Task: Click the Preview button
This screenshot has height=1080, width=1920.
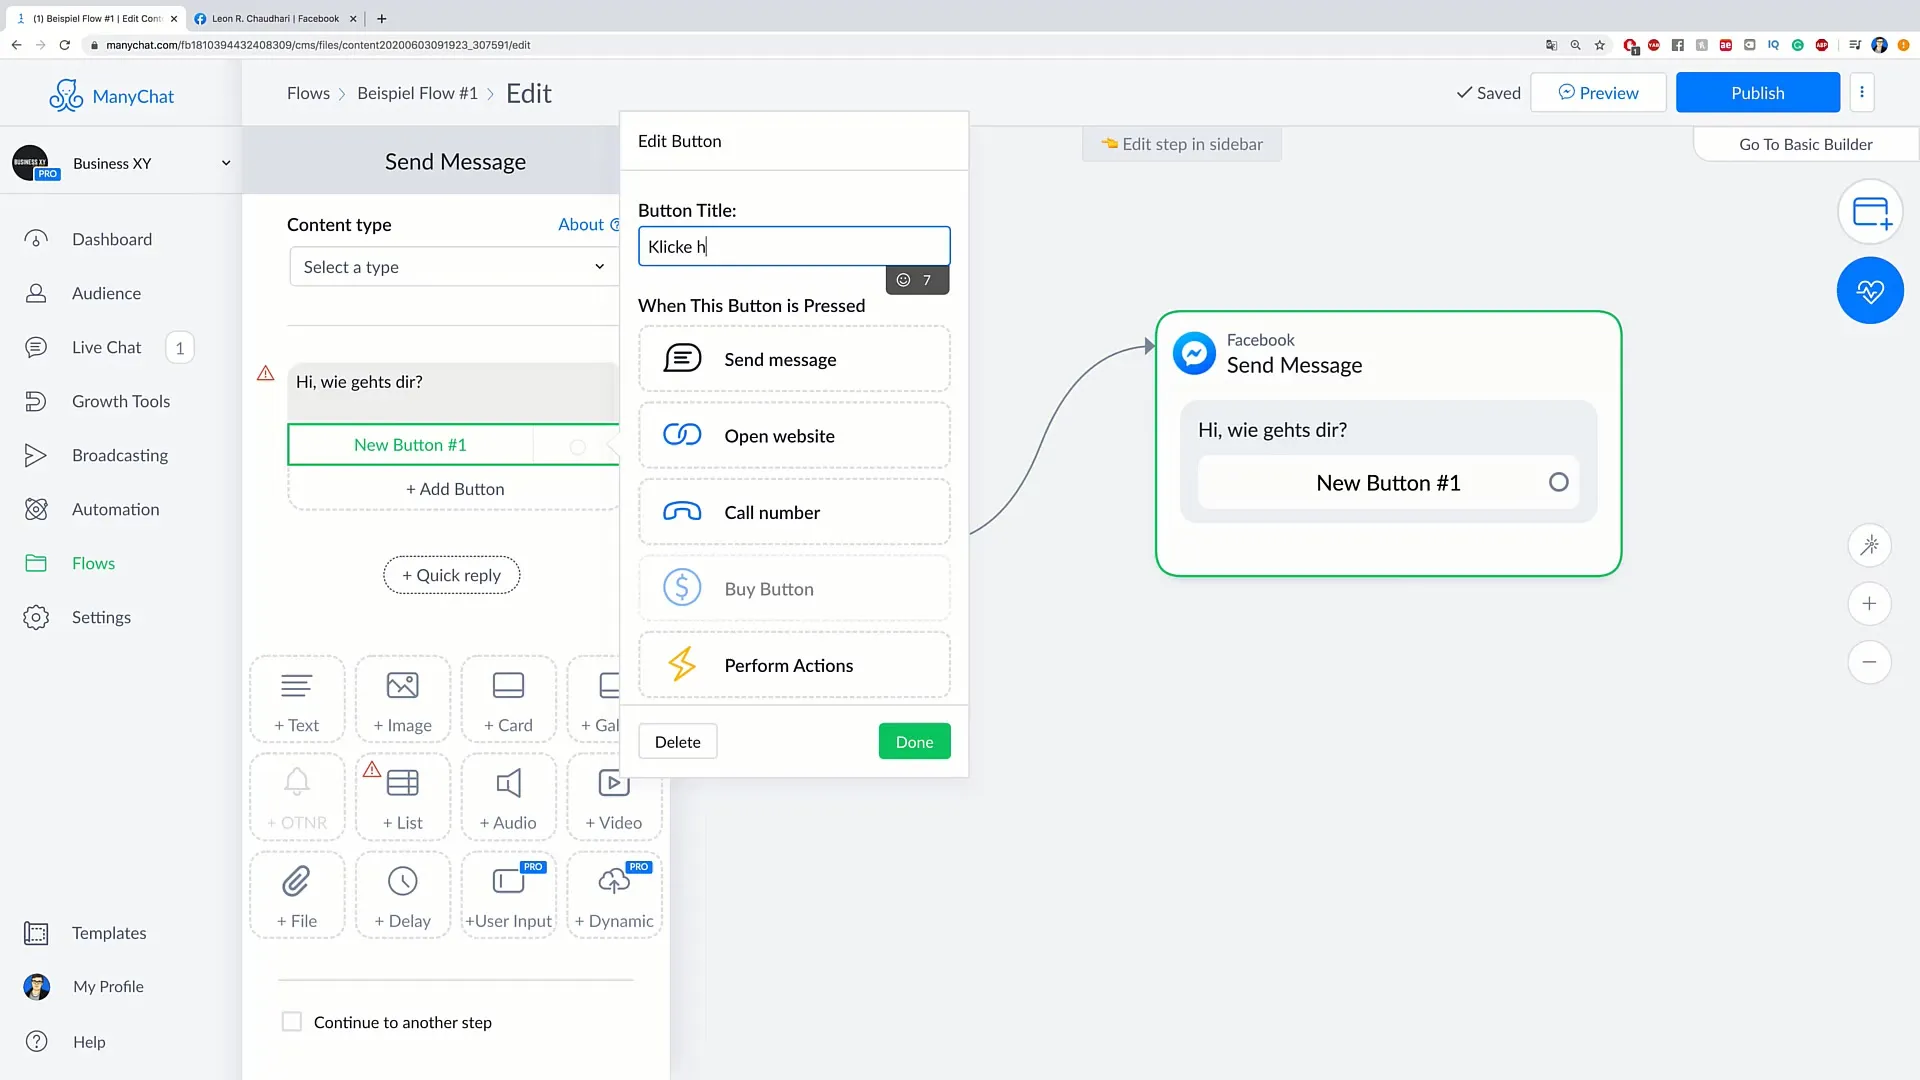Action: coord(1598,93)
